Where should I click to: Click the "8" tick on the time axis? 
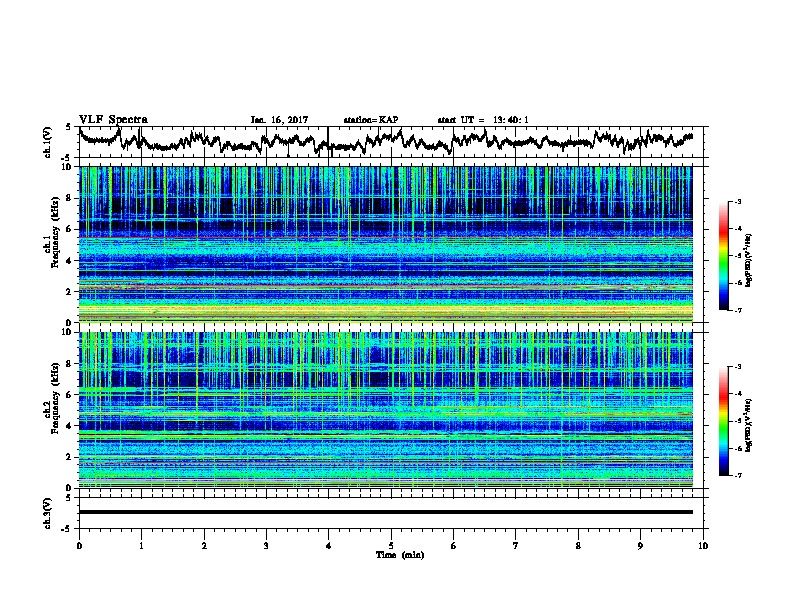pos(578,546)
